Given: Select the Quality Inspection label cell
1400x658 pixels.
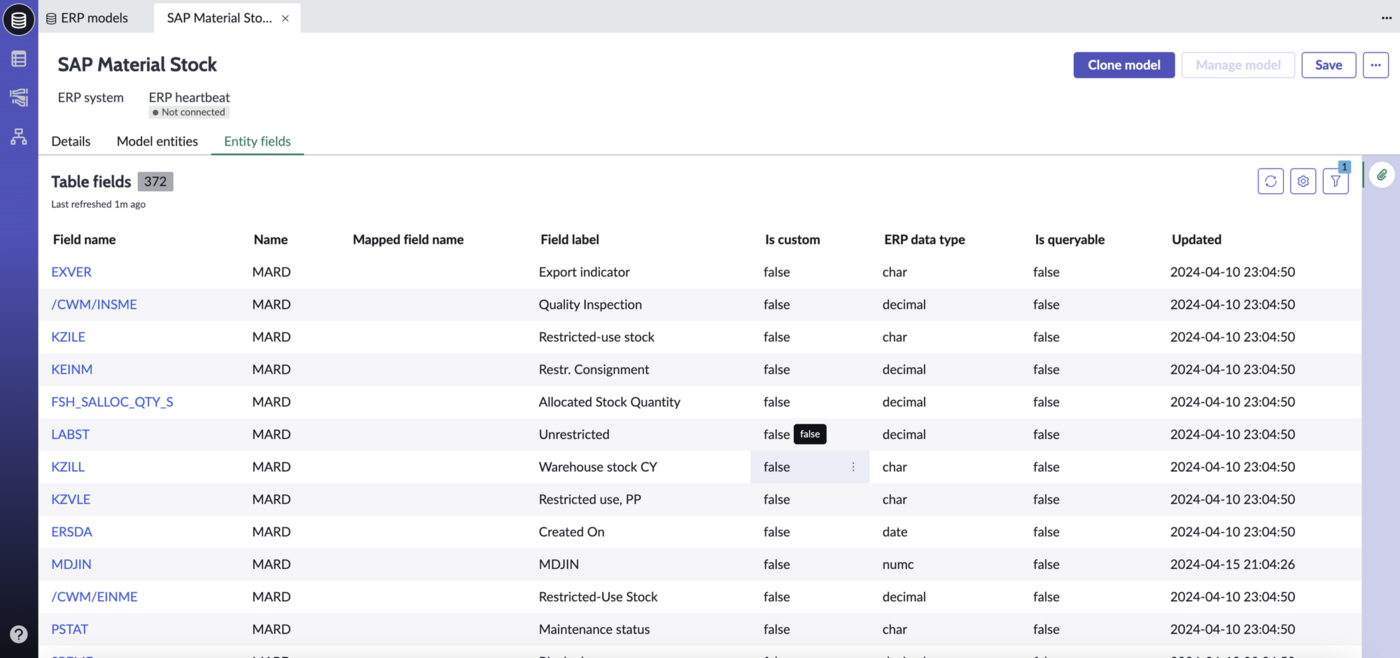Looking at the screenshot, I should (x=590, y=304).
